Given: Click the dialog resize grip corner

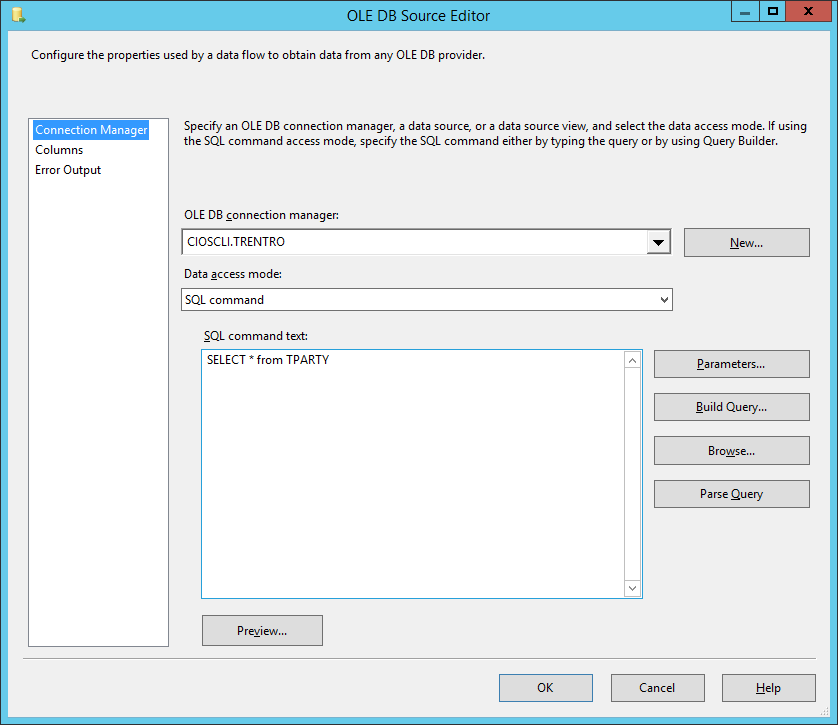Looking at the screenshot, I should pyautogui.click(x=825, y=712).
